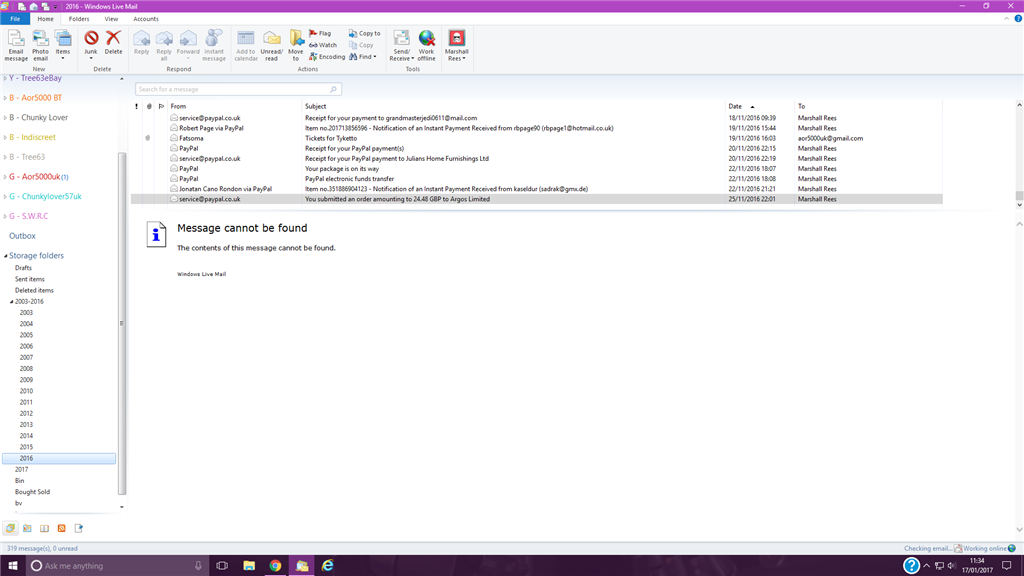
Task: Switch to Calendar view shortcut icon
Action: point(27,528)
